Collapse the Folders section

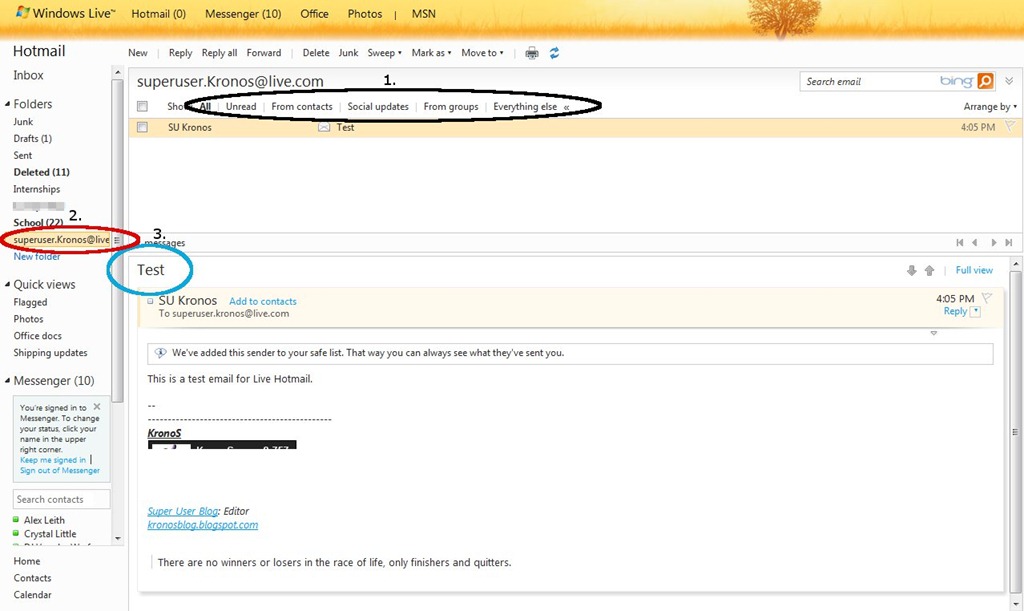tap(8, 104)
